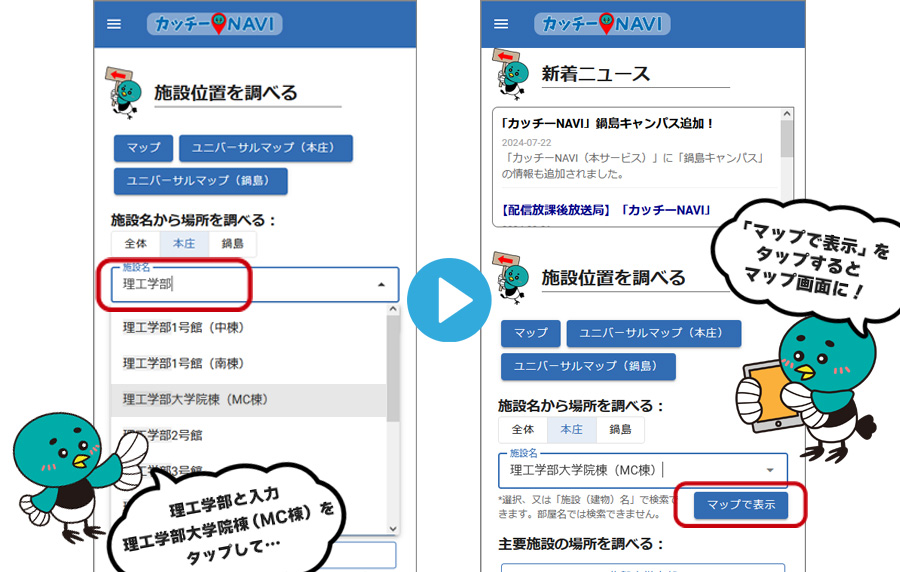This screenshot has height=572, width=900.
Task: Click the カッチーNAVI logo on right screen
Action: pyautogui.click(x=602, y=24)
